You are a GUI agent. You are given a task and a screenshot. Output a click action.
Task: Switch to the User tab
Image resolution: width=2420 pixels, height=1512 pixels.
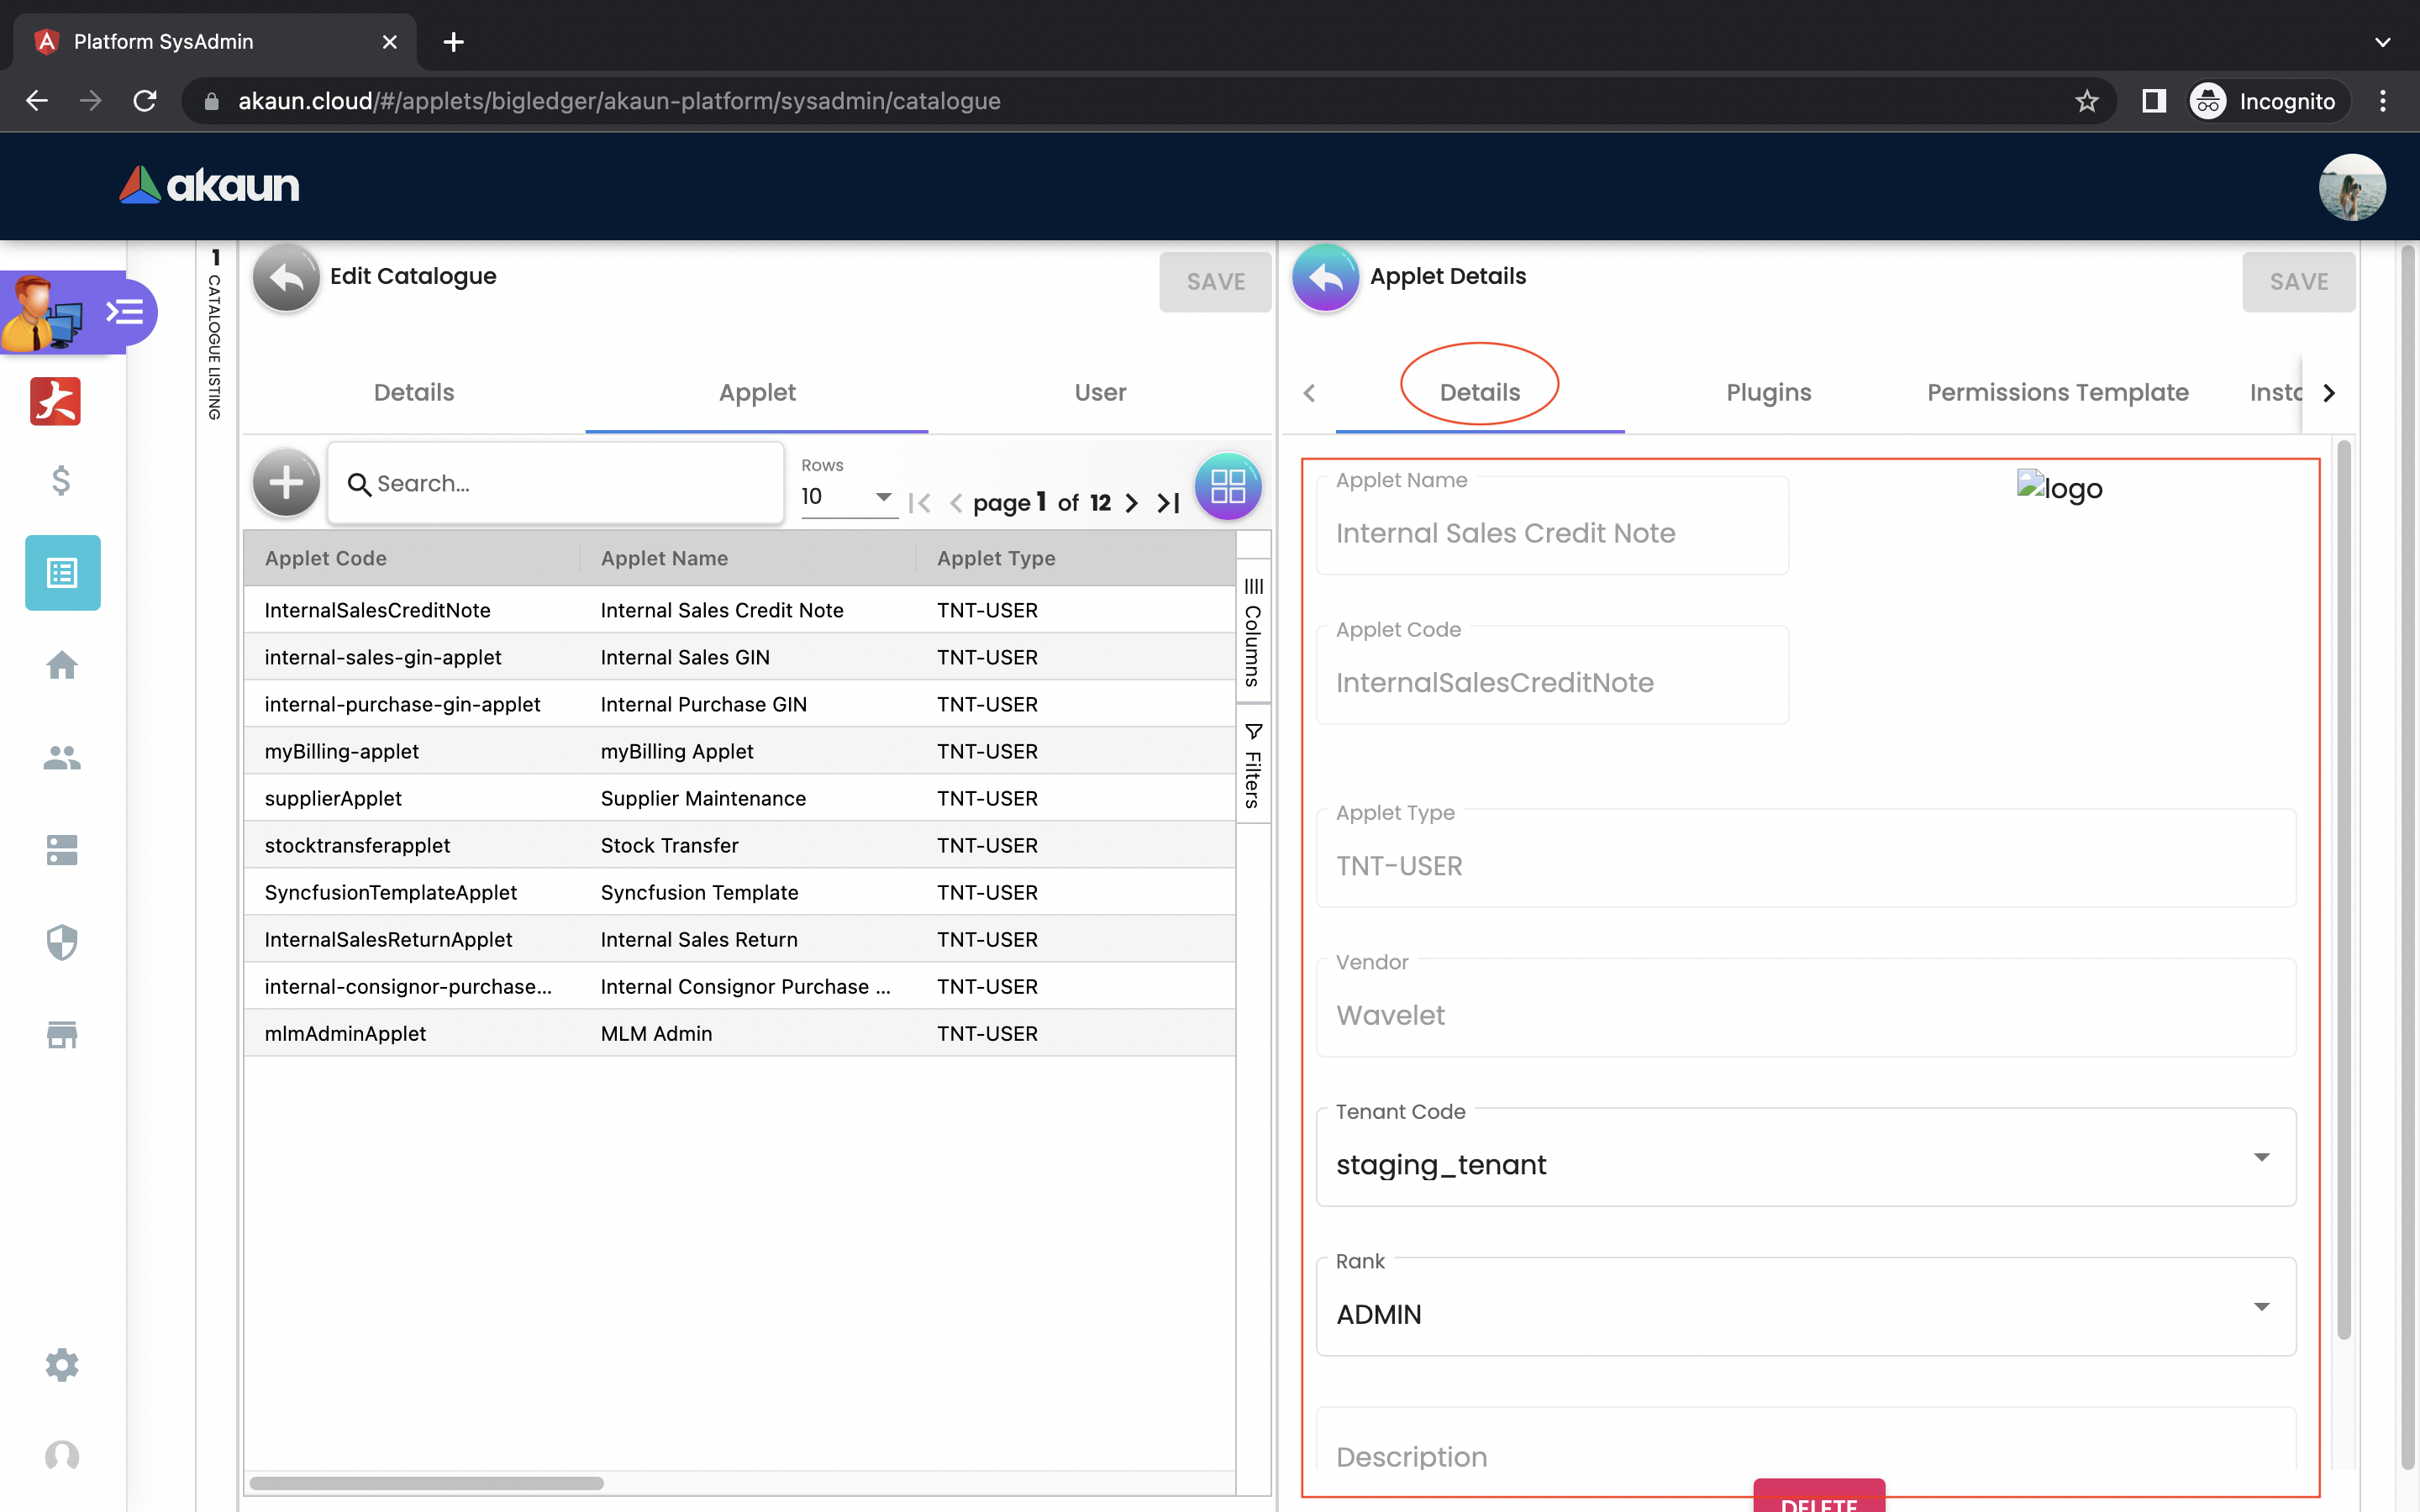tap(1100, 392)
